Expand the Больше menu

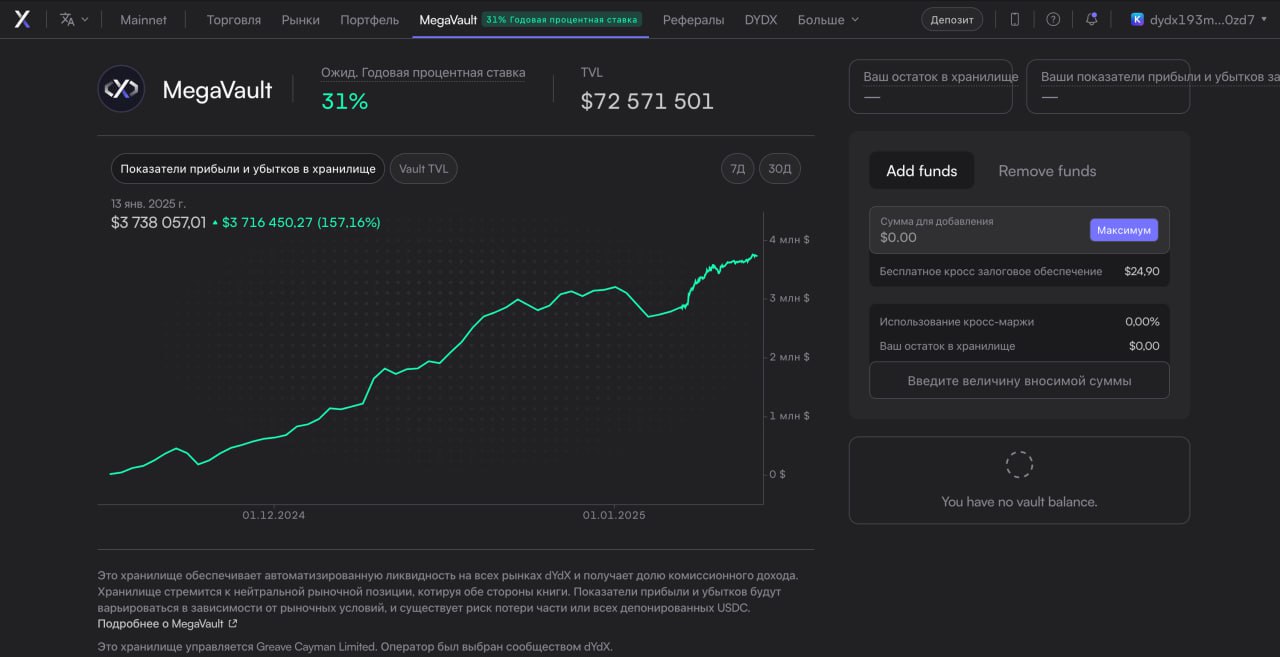828,19
